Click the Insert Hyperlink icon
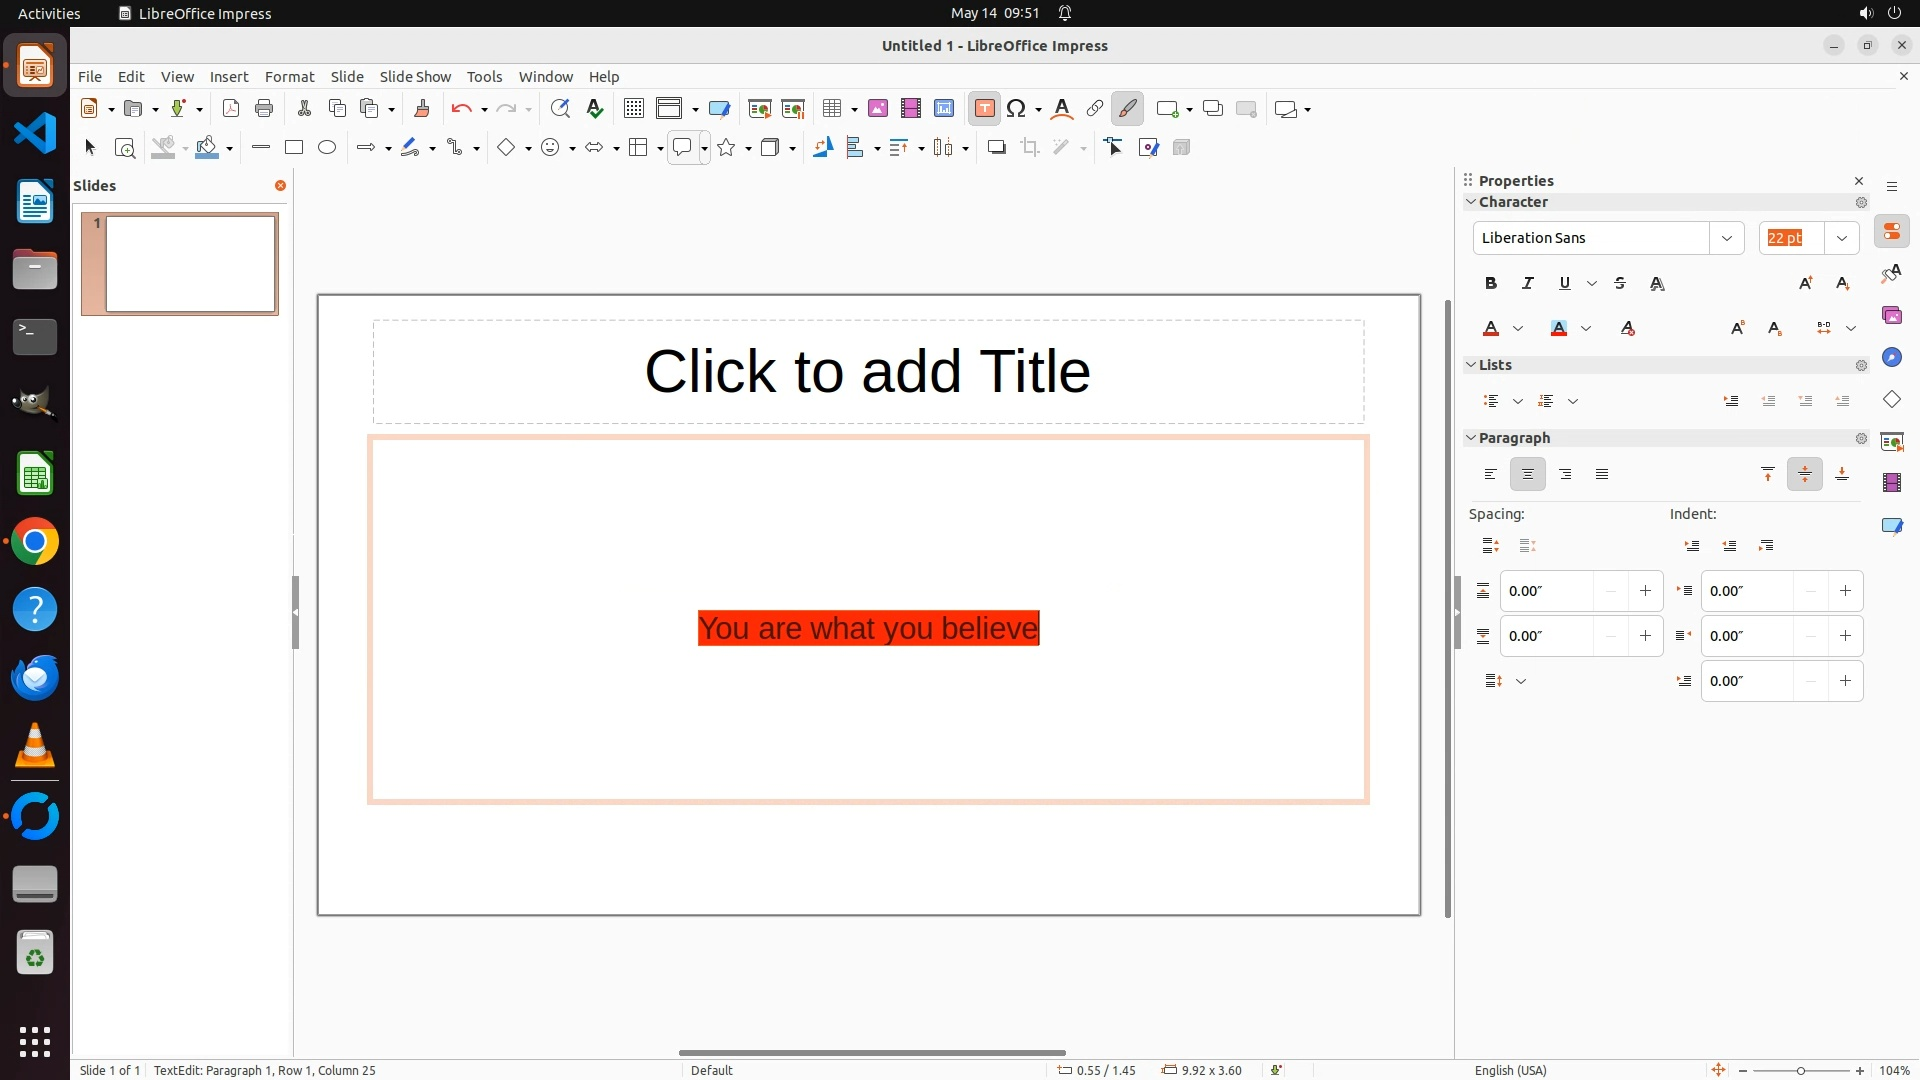The width and height of the screenshot is (1920, 1080). [1095, 109]
